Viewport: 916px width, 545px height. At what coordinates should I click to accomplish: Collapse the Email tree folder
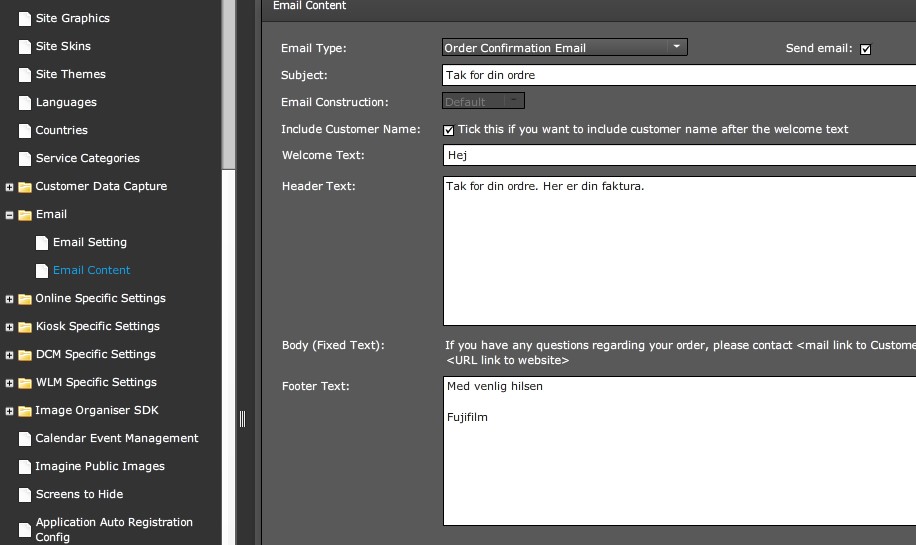(9, 215)
